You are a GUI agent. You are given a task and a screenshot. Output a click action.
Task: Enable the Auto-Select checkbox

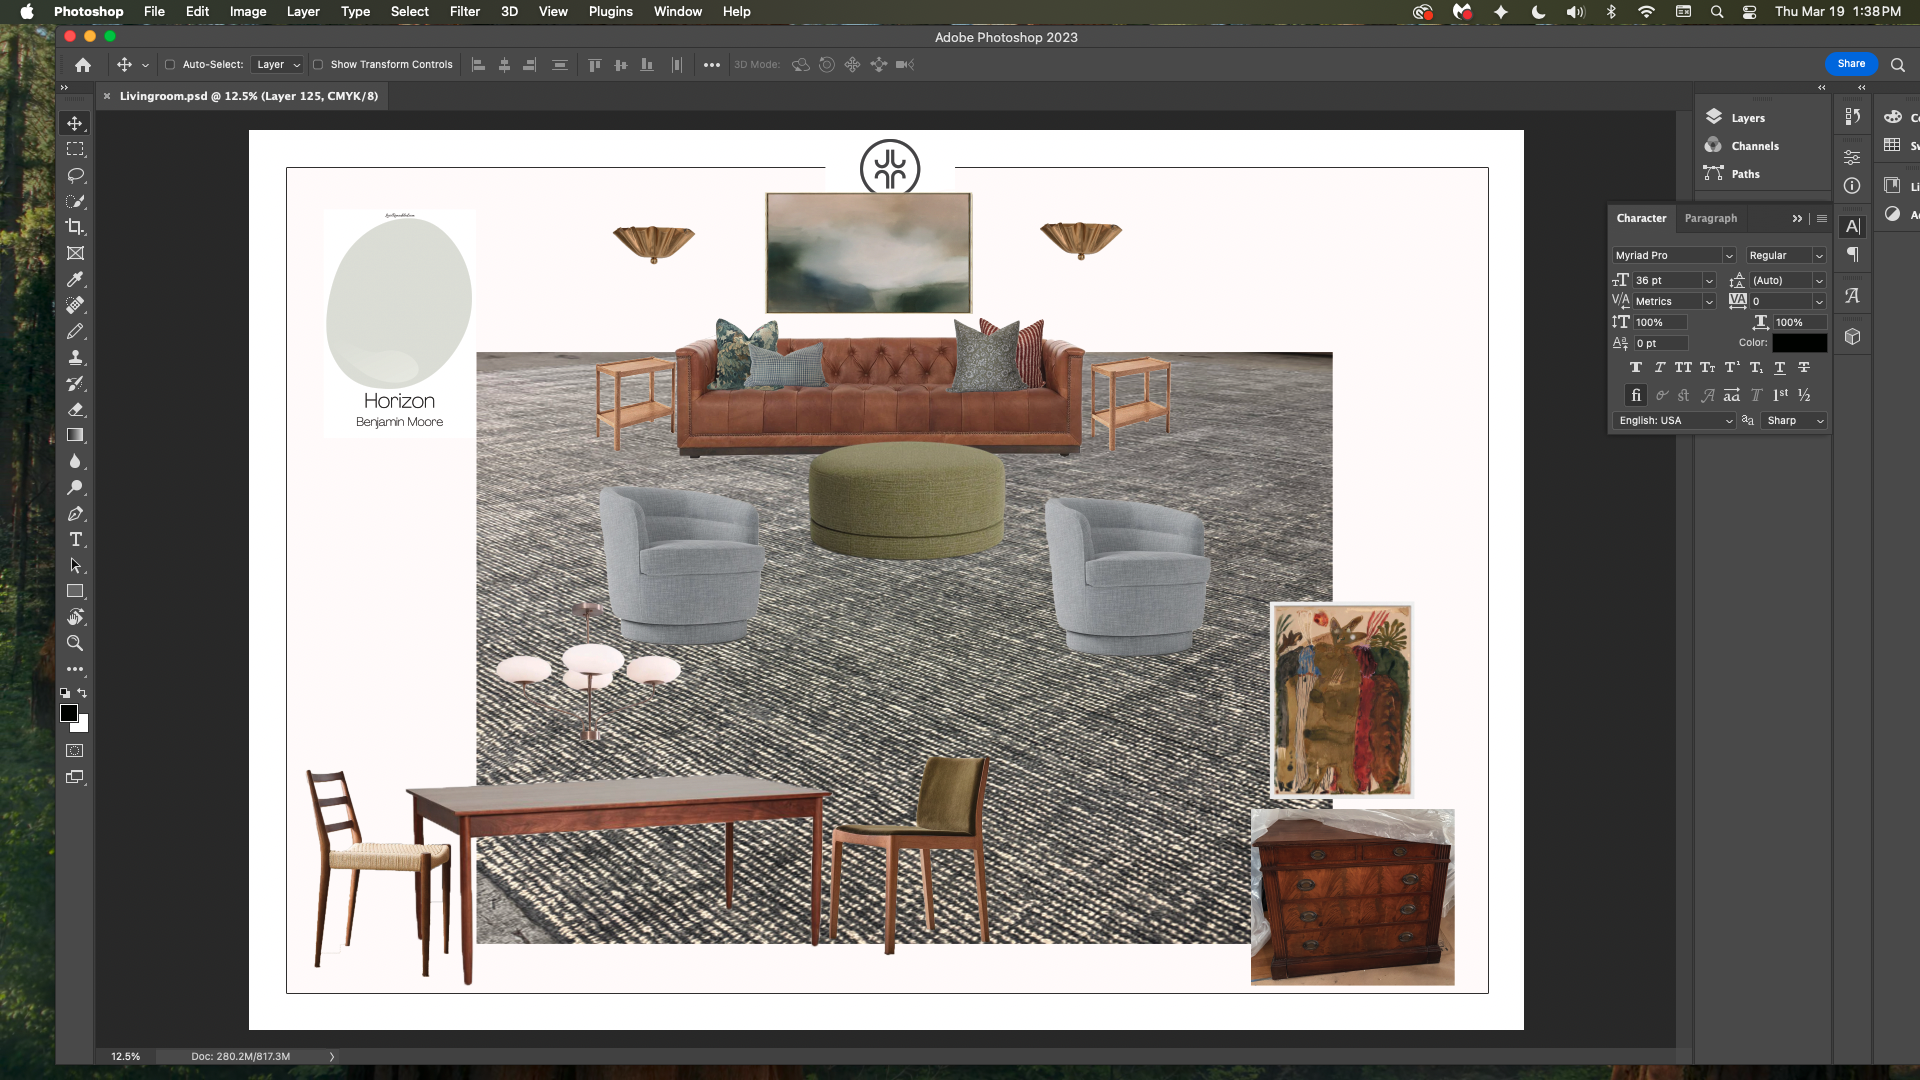[170, 65]
